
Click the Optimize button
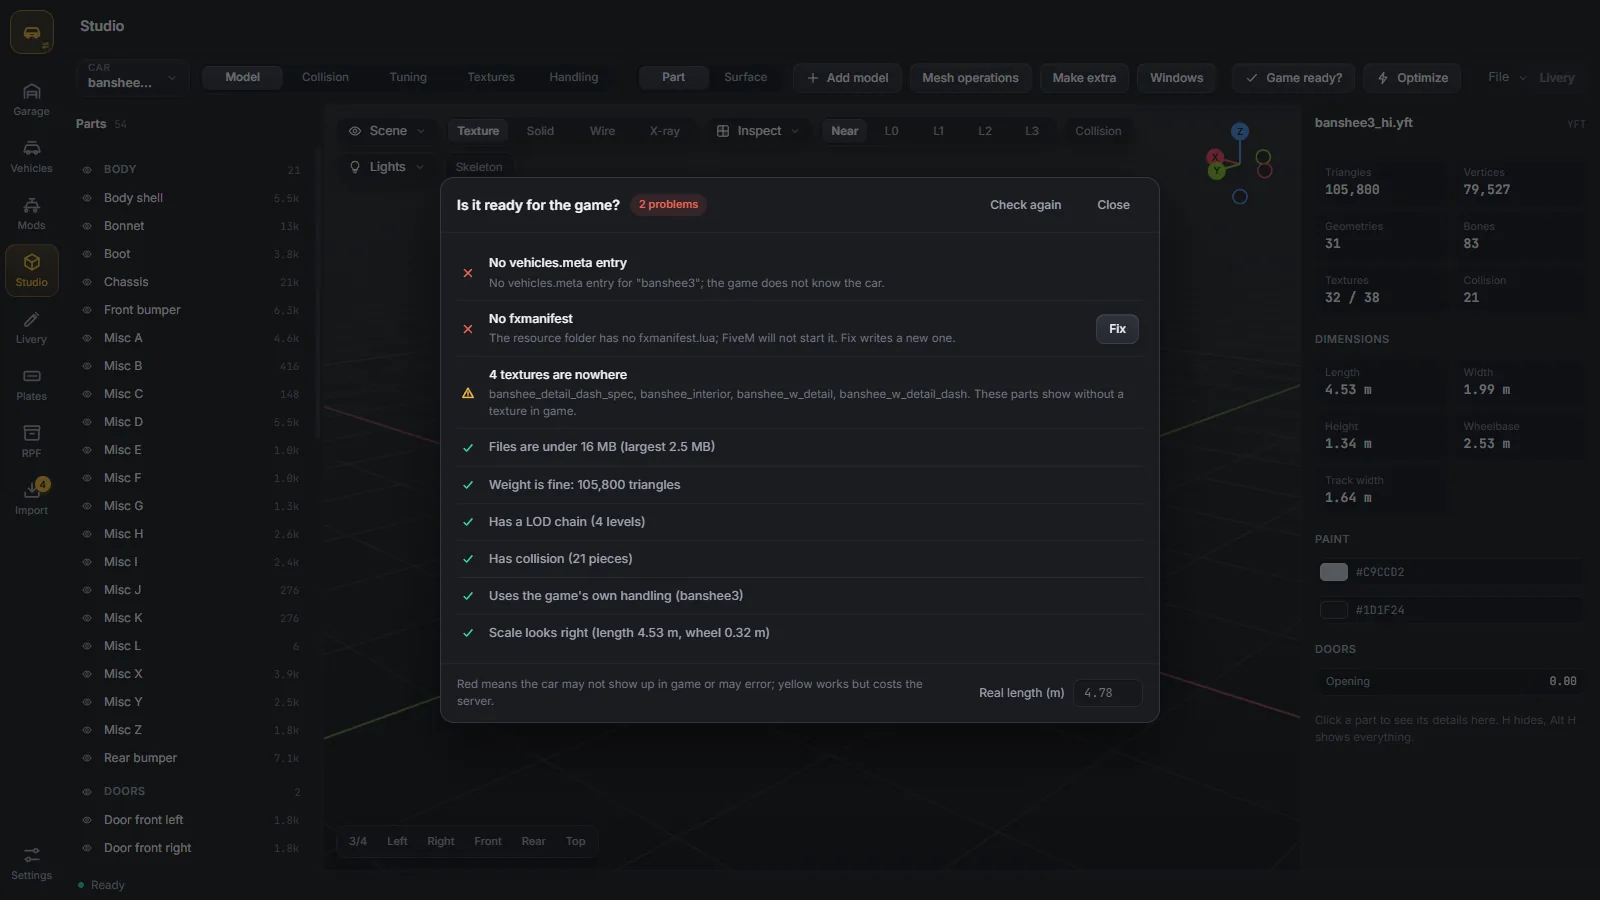(x=1412, y=78)
